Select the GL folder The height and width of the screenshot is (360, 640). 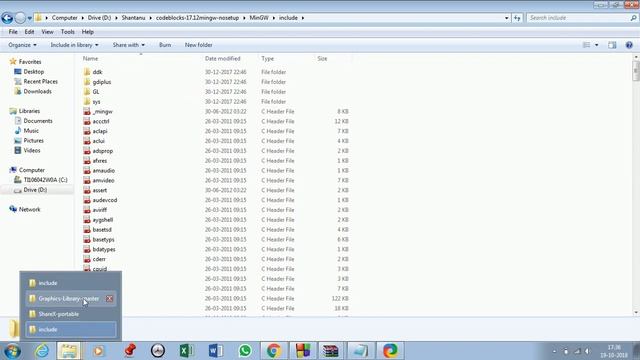(x=96, y=92)
